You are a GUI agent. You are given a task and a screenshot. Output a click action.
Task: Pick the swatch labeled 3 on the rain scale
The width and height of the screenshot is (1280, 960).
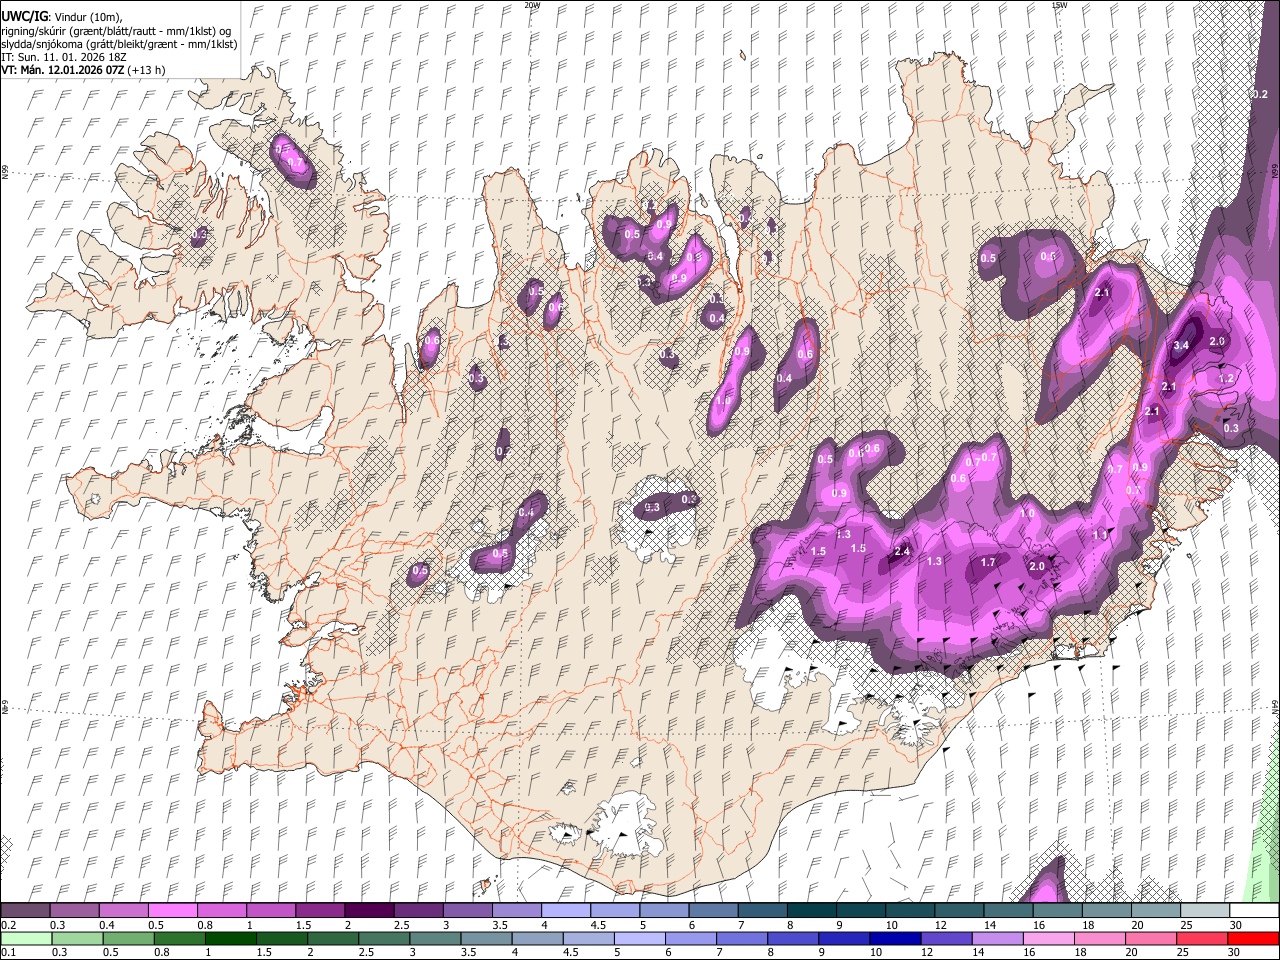[435, 938]
